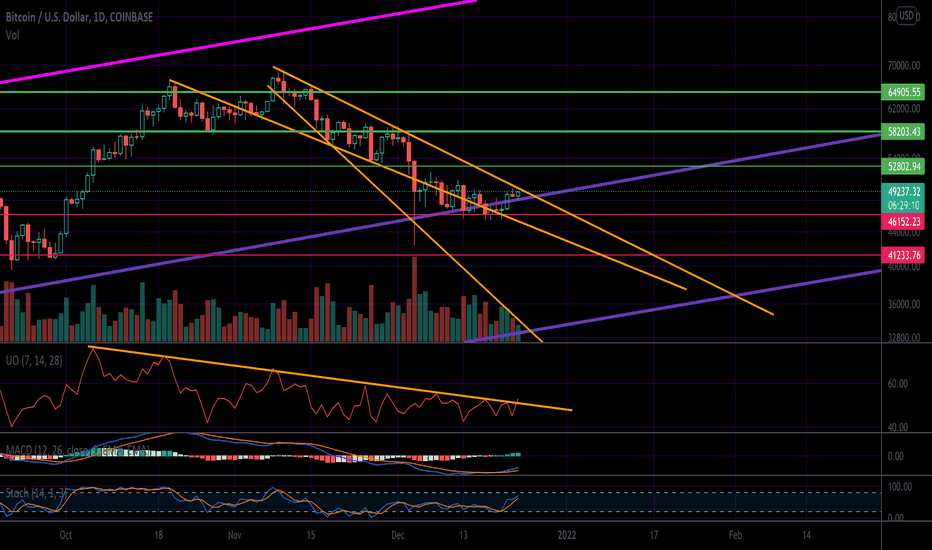The width and height of the screenshot is (932, 550).
Task: Click the 15 date label after Nov
Action: click(x=311, y=535)
